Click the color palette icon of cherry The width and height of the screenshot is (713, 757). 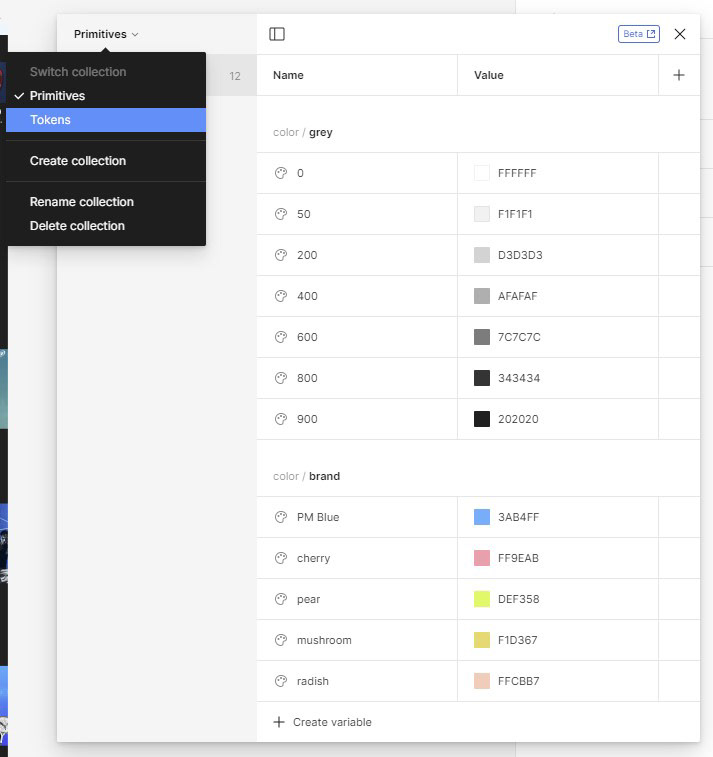click(281, 559)
